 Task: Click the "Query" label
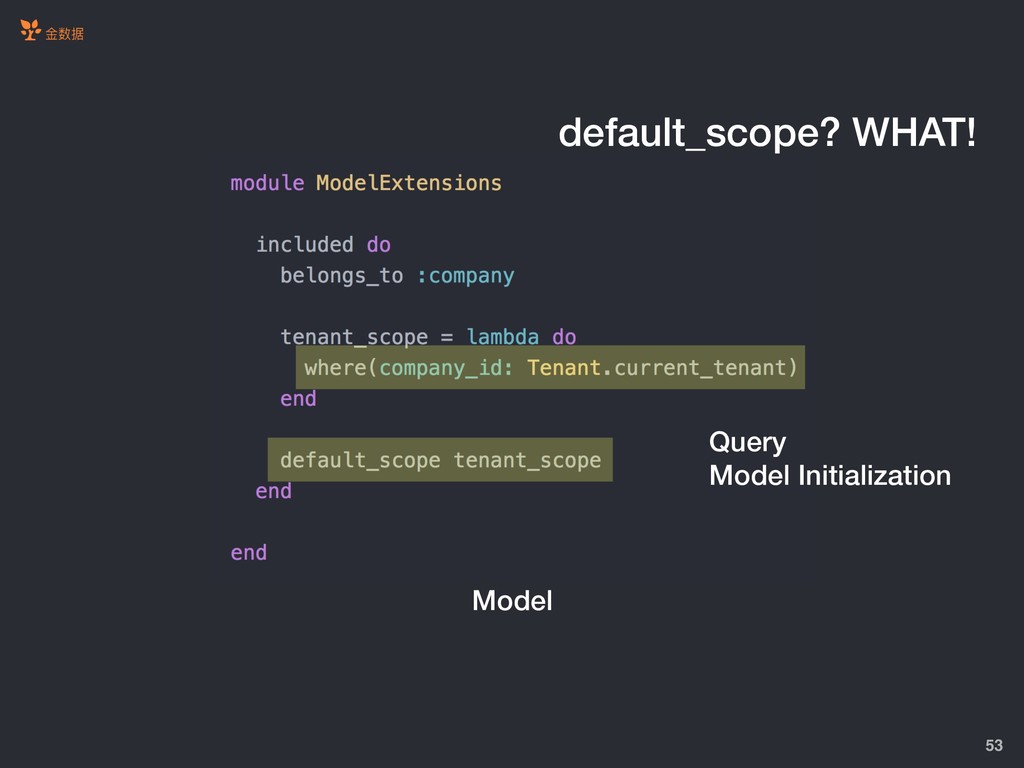[747, 443]
